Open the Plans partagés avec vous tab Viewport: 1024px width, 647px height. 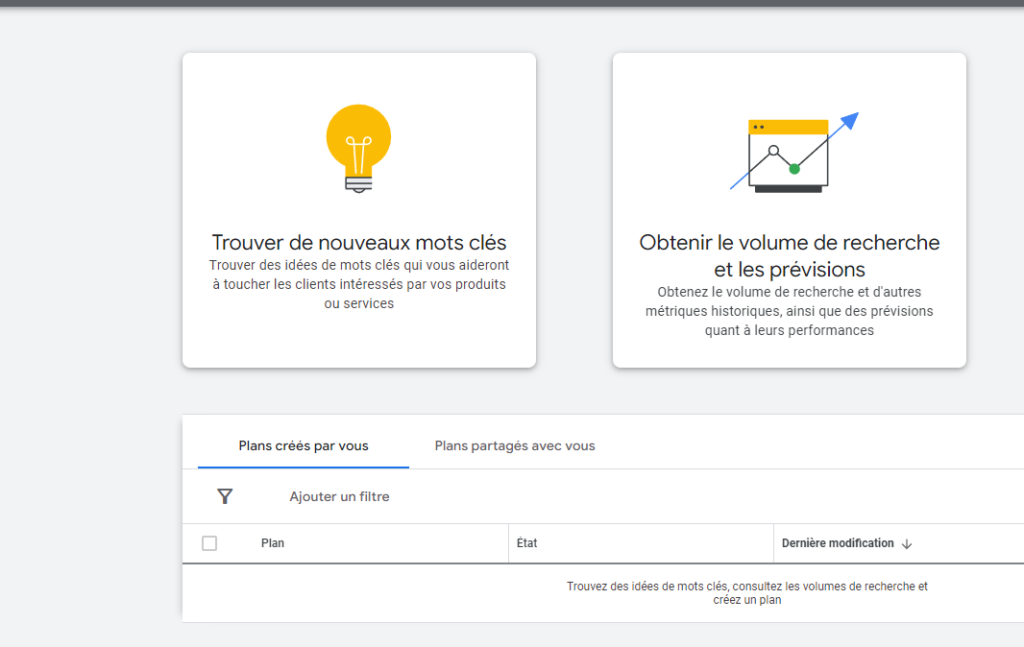514,446
